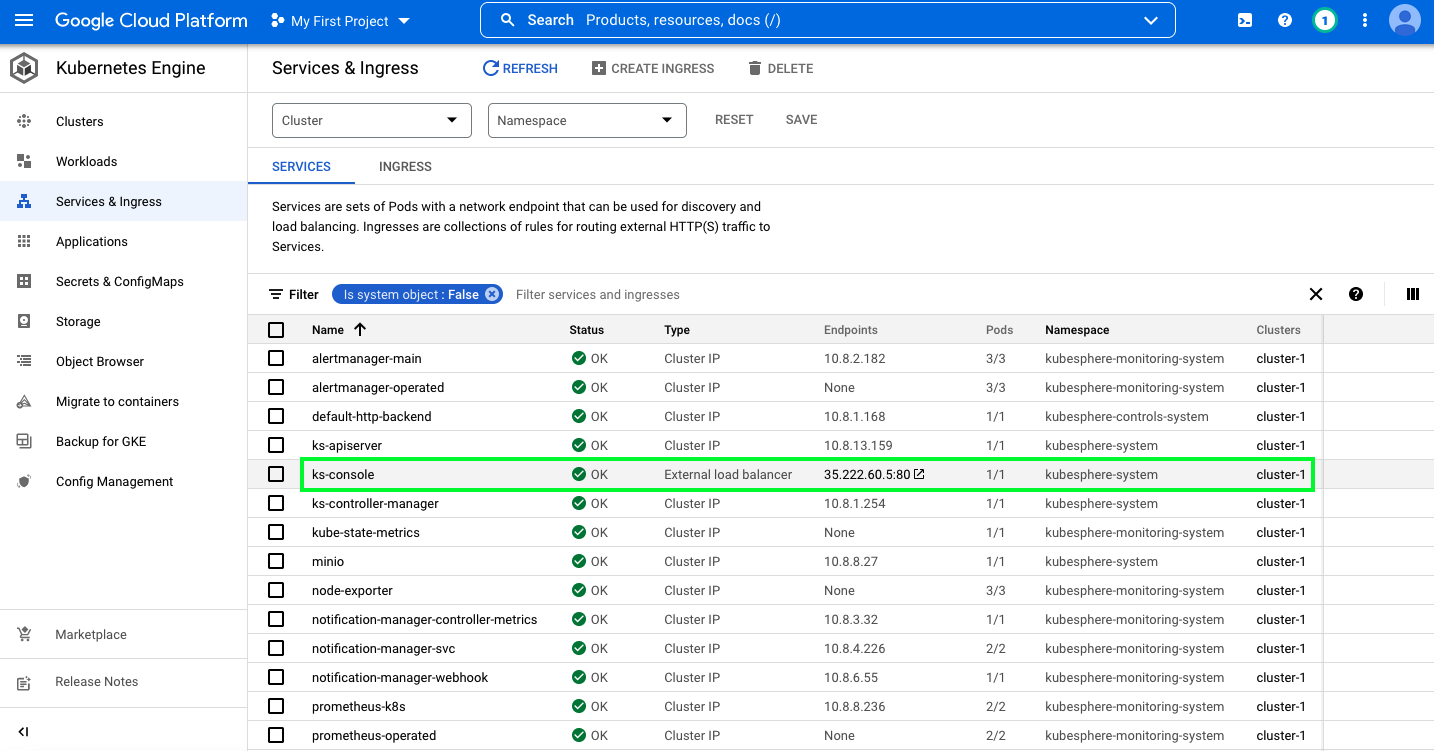The image size is (1434, 751).
Task: Click the SAVE button
Action: [801, 119]
